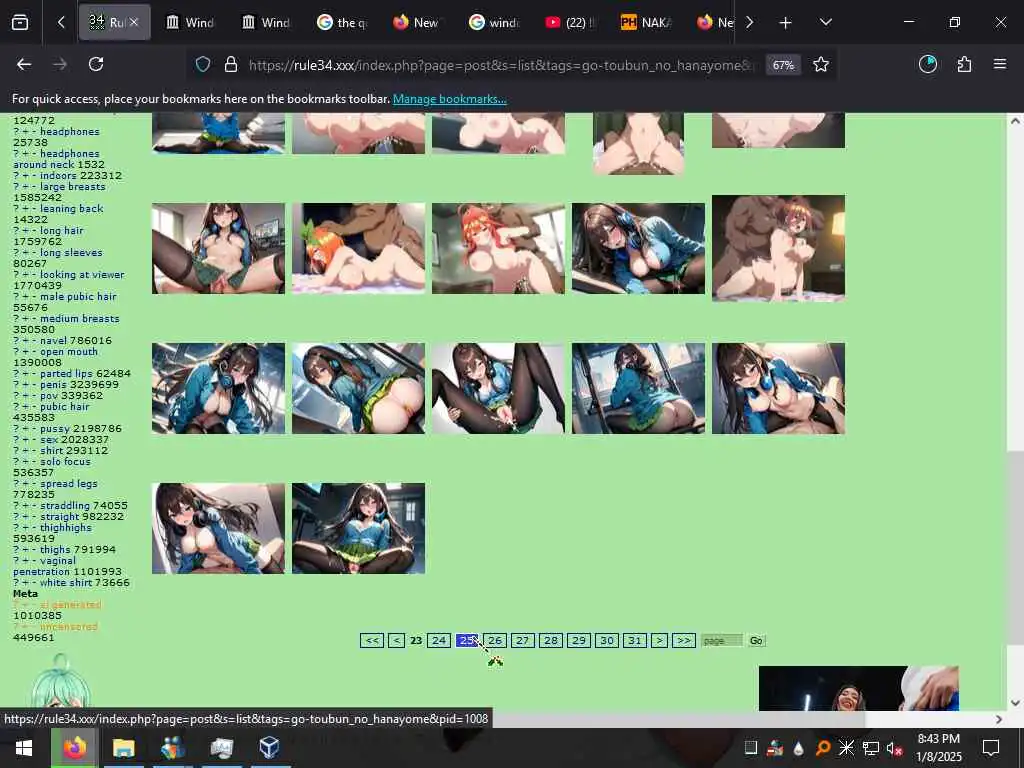Open results page 31
This screenshot has width=1024, height=768.
point(635,641)
